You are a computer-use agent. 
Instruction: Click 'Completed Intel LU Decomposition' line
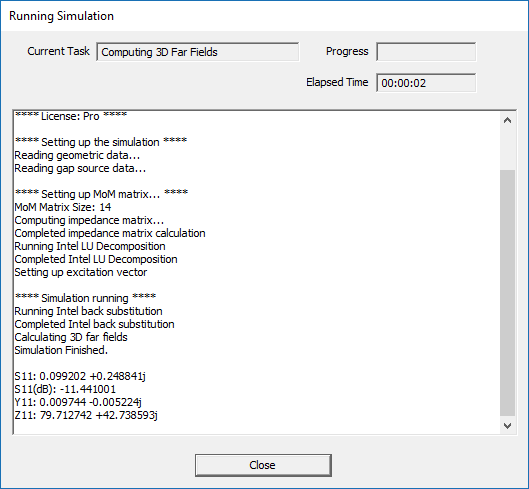point(96,259)
